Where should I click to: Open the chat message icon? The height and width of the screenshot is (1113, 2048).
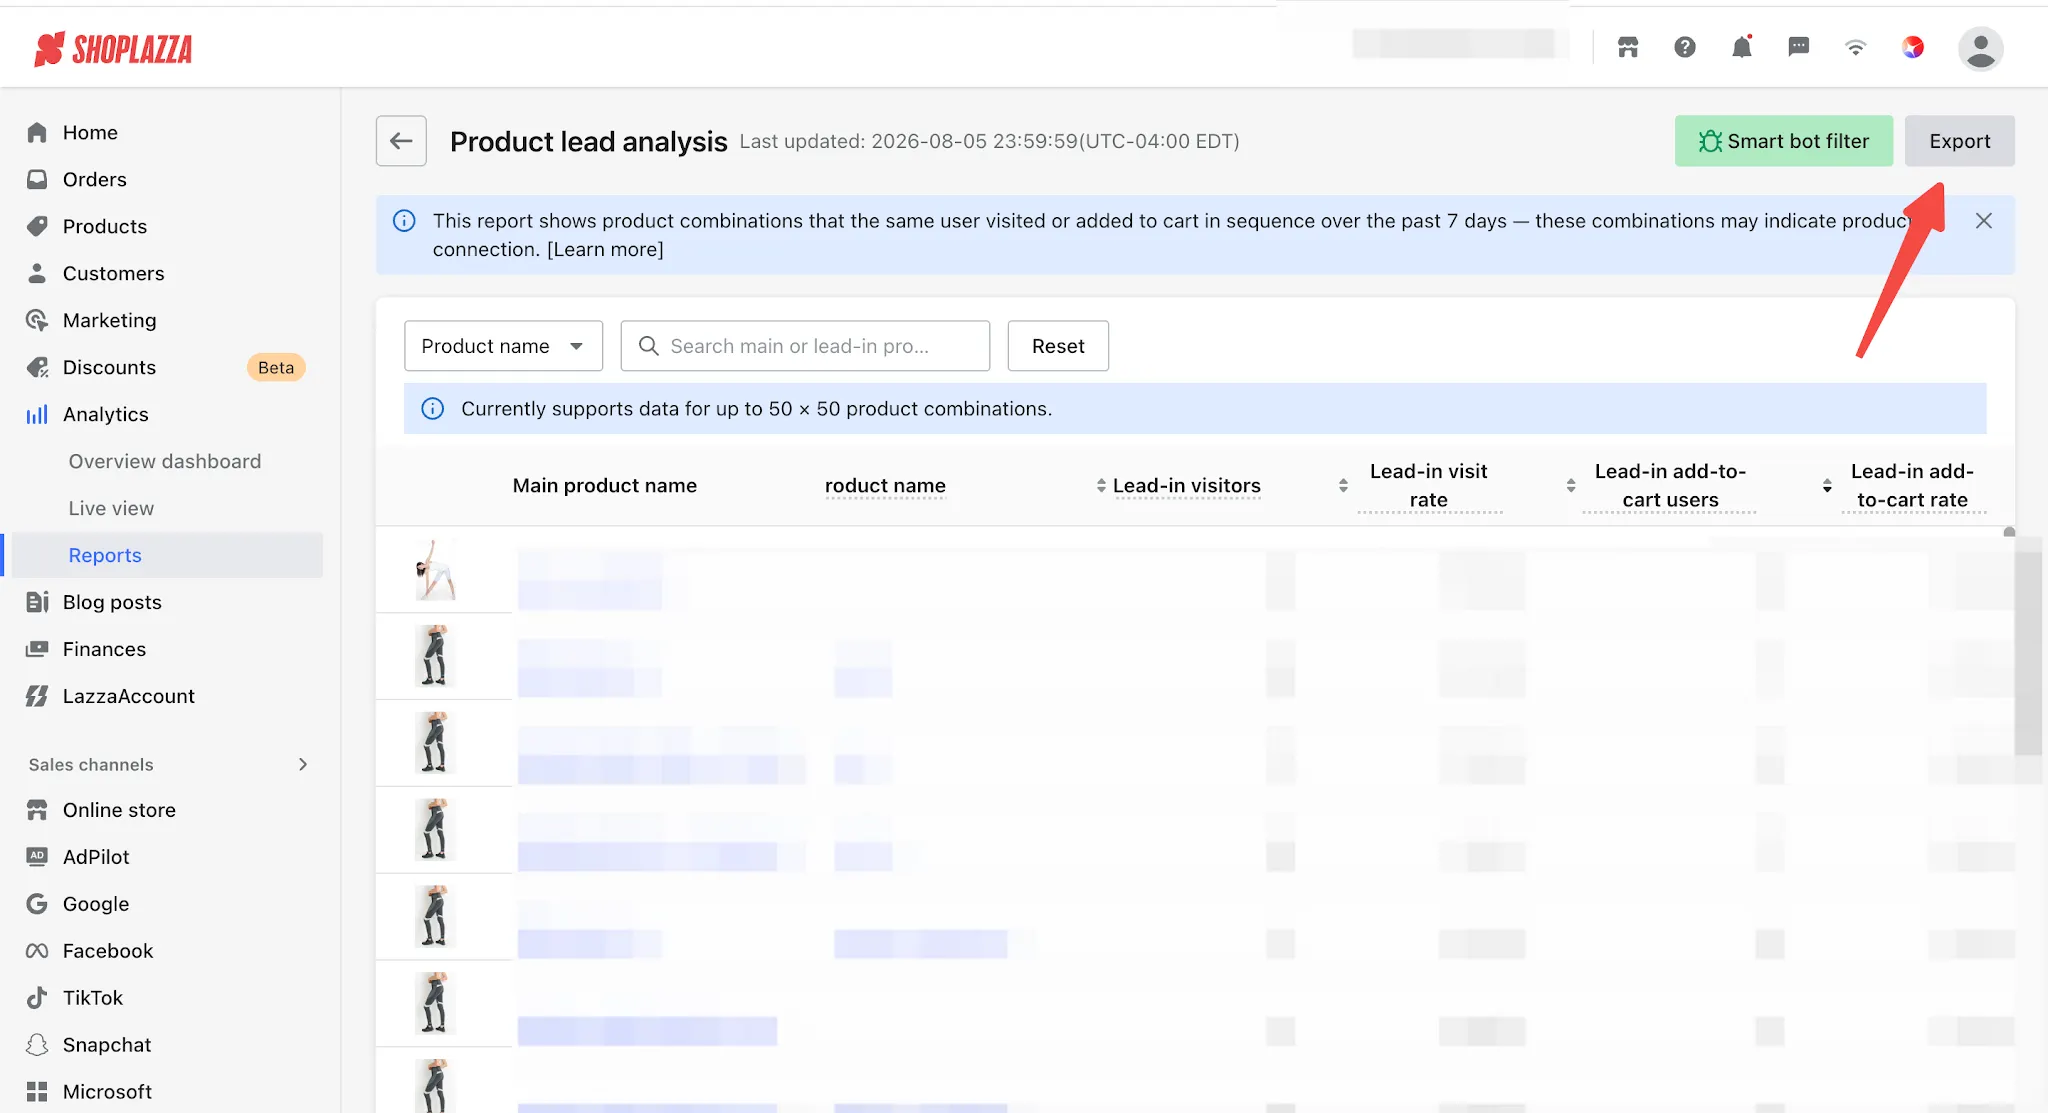tap(1798, 47)
